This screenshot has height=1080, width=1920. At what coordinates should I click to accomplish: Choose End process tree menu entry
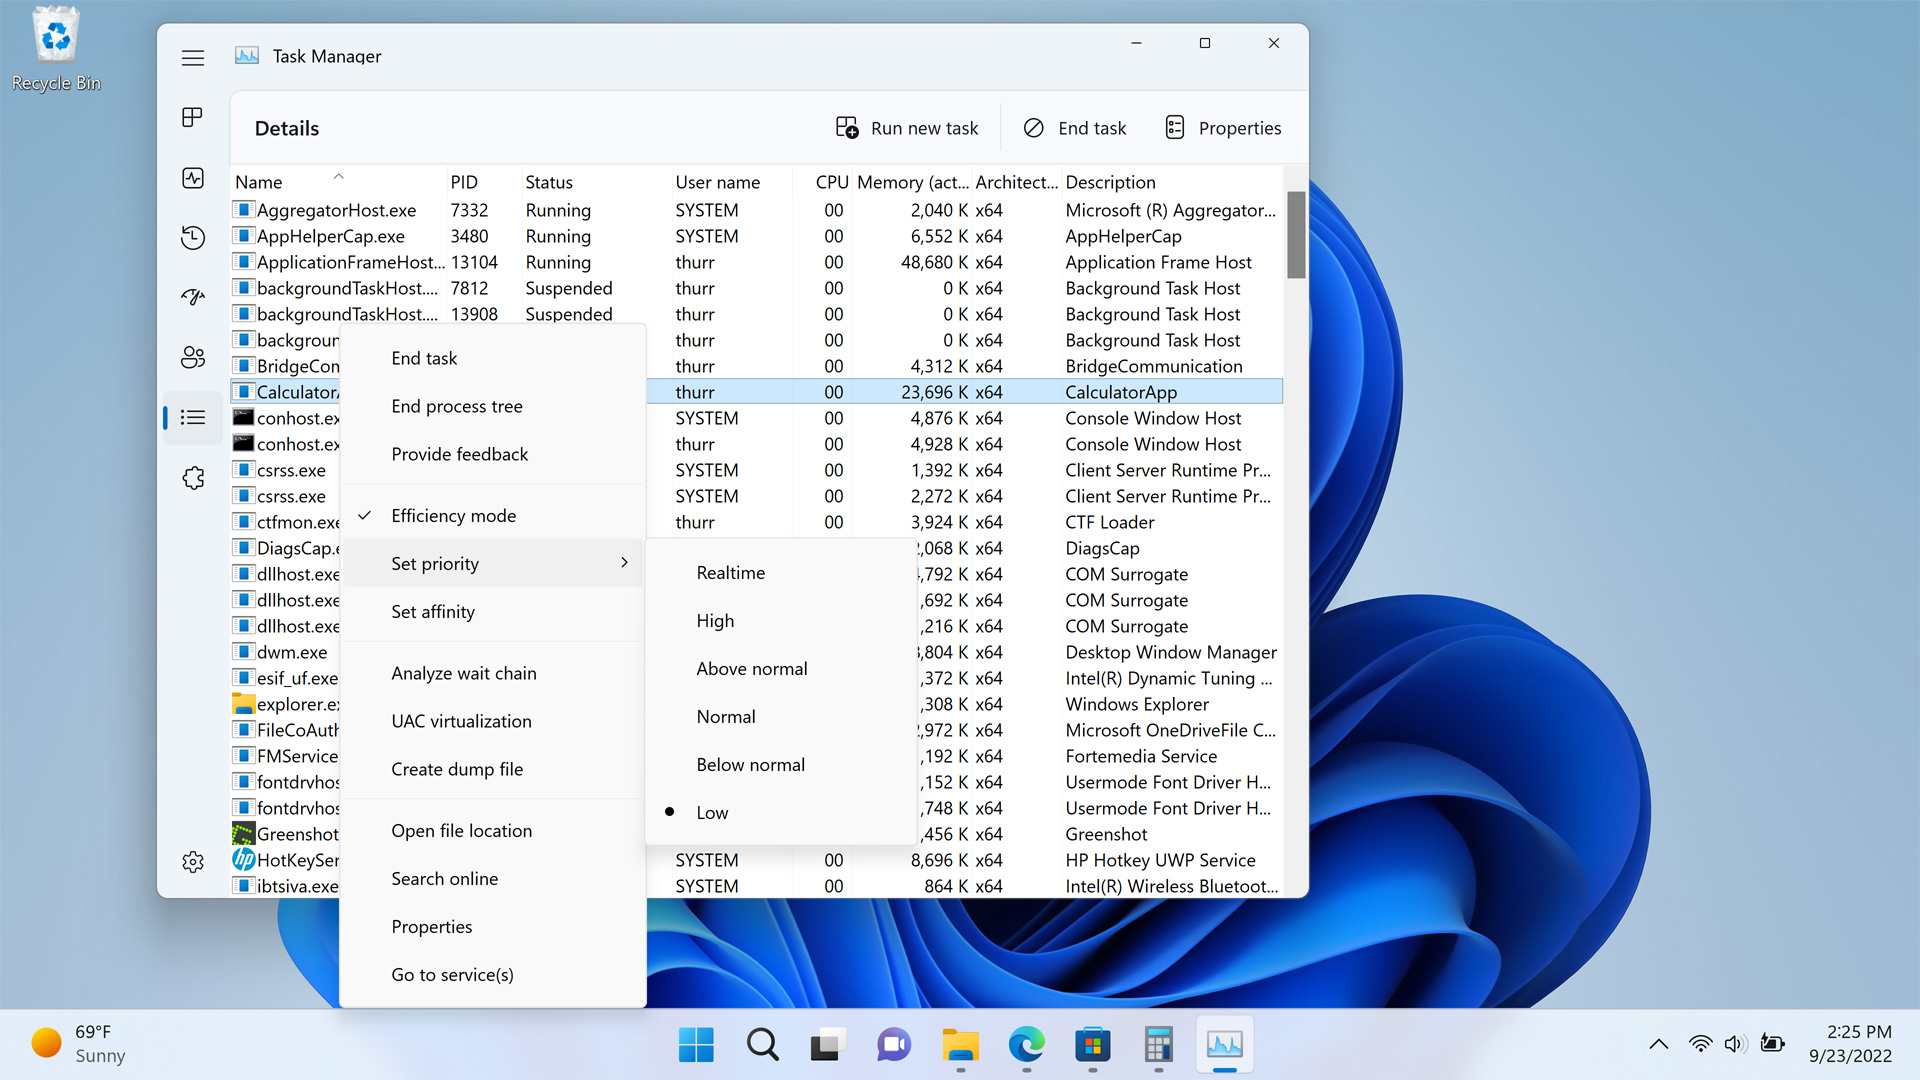pos(456,406)
